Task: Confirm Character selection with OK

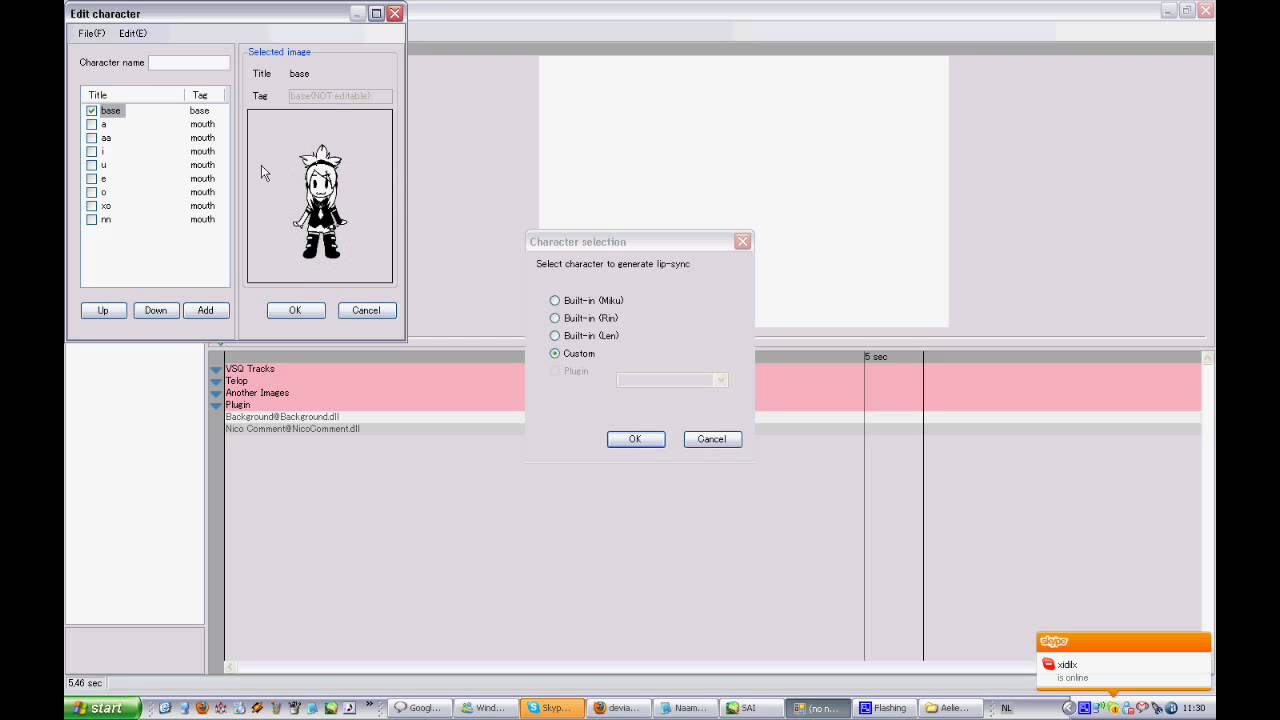Action: tap(636, 439)
